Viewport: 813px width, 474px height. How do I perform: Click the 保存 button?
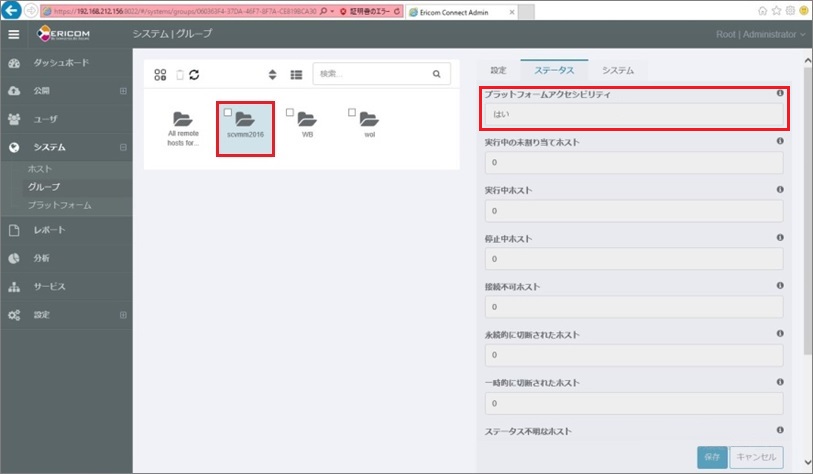[712, 456]
